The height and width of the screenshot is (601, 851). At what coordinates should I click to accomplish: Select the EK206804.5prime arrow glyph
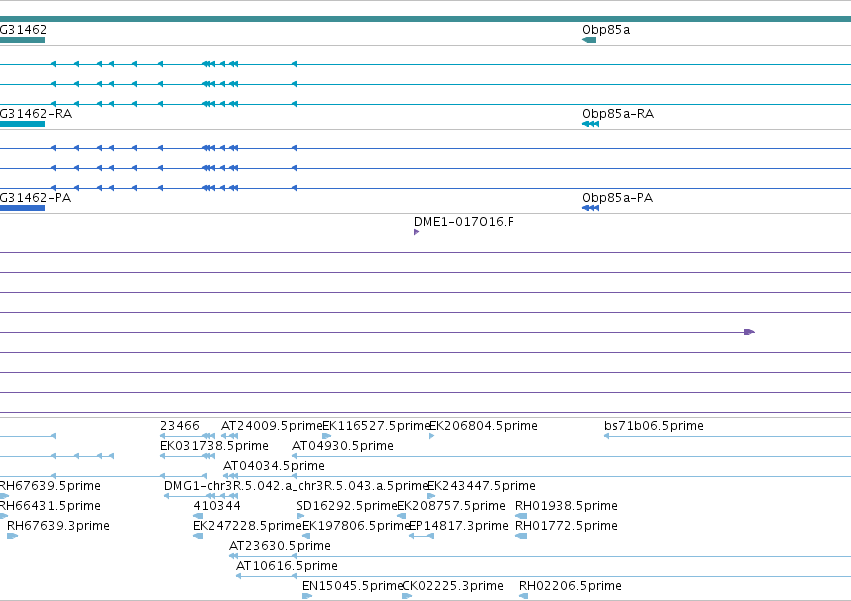coord(431,436)
